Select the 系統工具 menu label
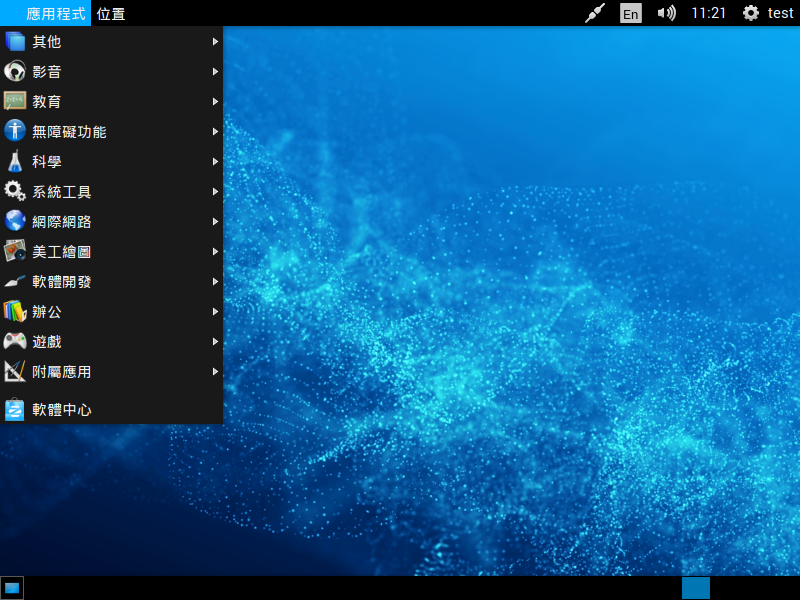 pos(62,191)
